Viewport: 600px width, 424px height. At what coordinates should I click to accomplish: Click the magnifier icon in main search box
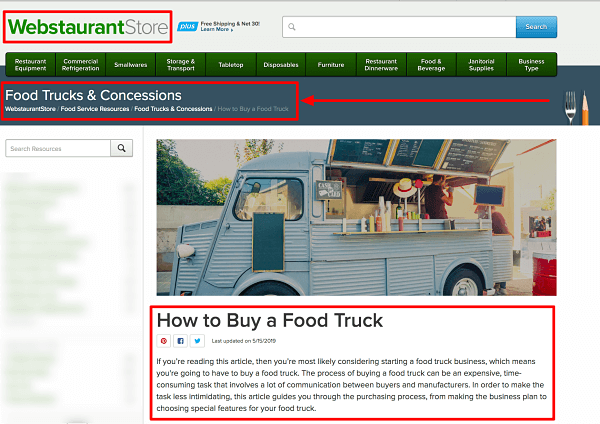(292, 27)
